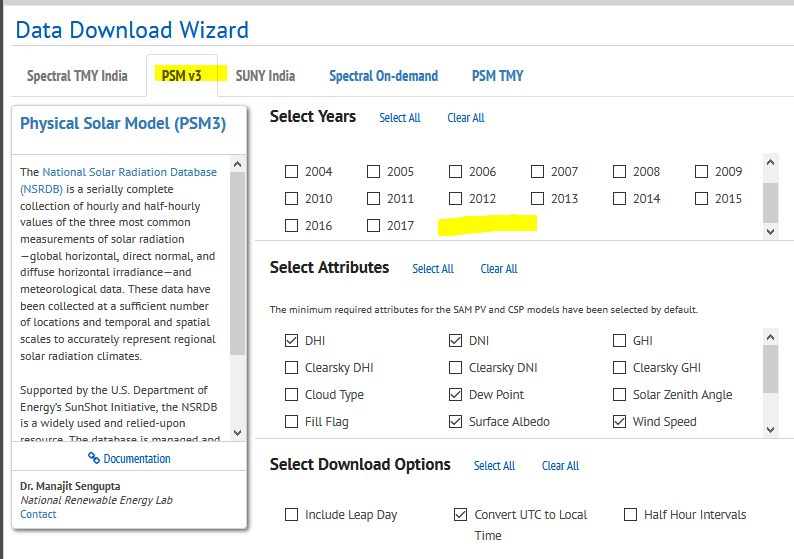This screenshot has width=794, height=559.
Task: Check the 2017 year checkbox
Action: coord(374,226)
